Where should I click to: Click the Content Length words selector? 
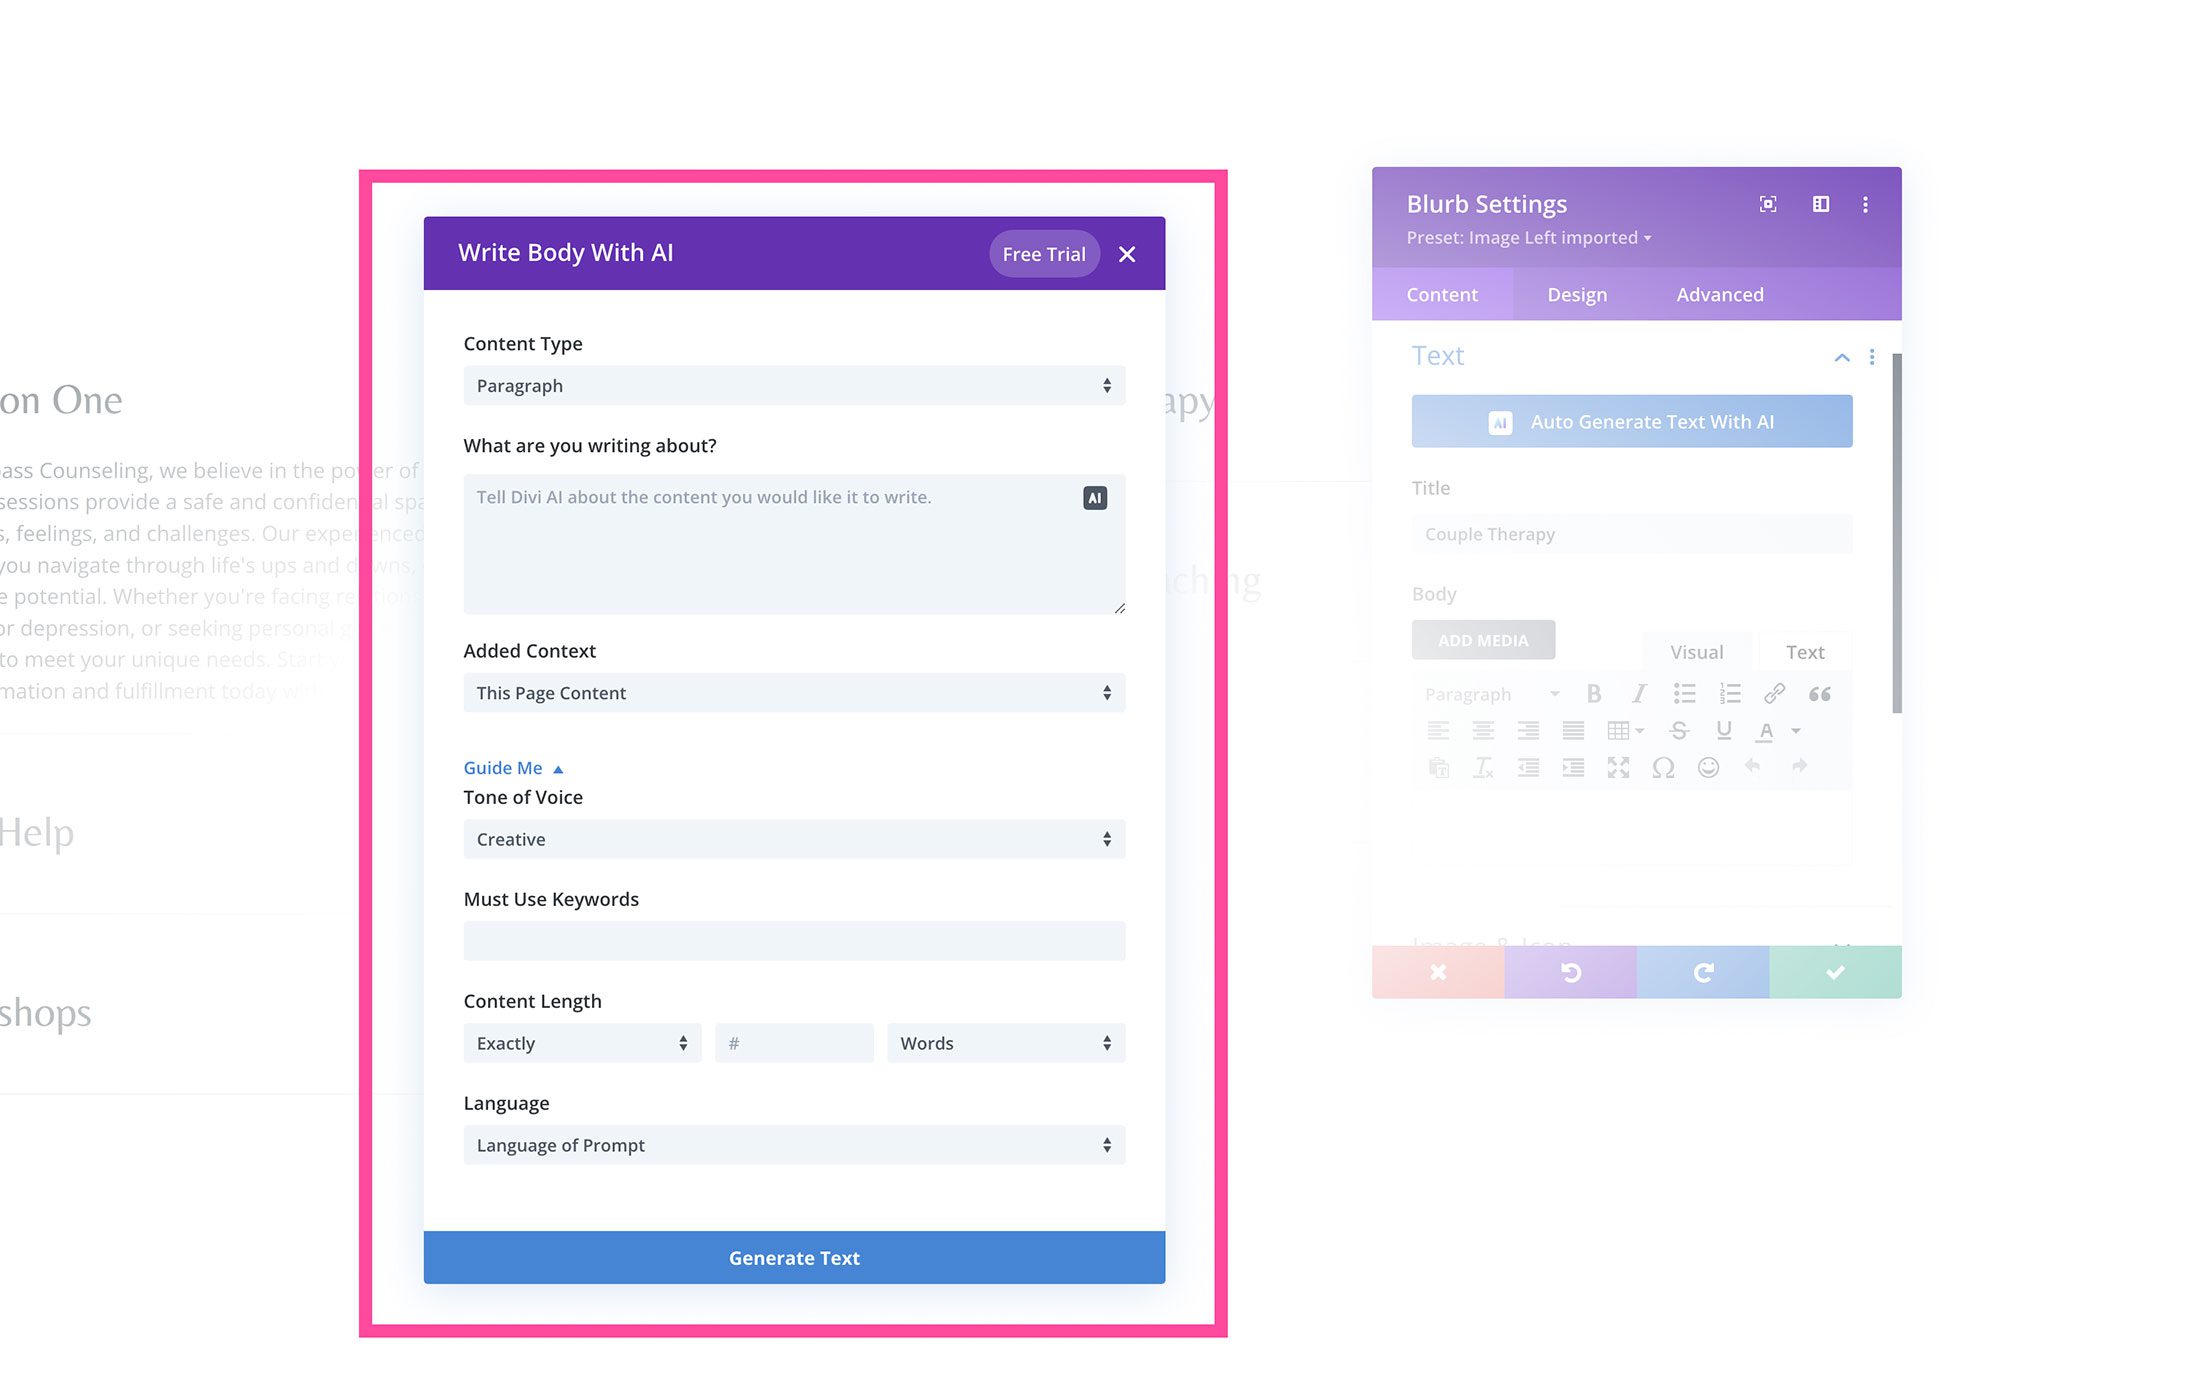coord(1006,1043)
